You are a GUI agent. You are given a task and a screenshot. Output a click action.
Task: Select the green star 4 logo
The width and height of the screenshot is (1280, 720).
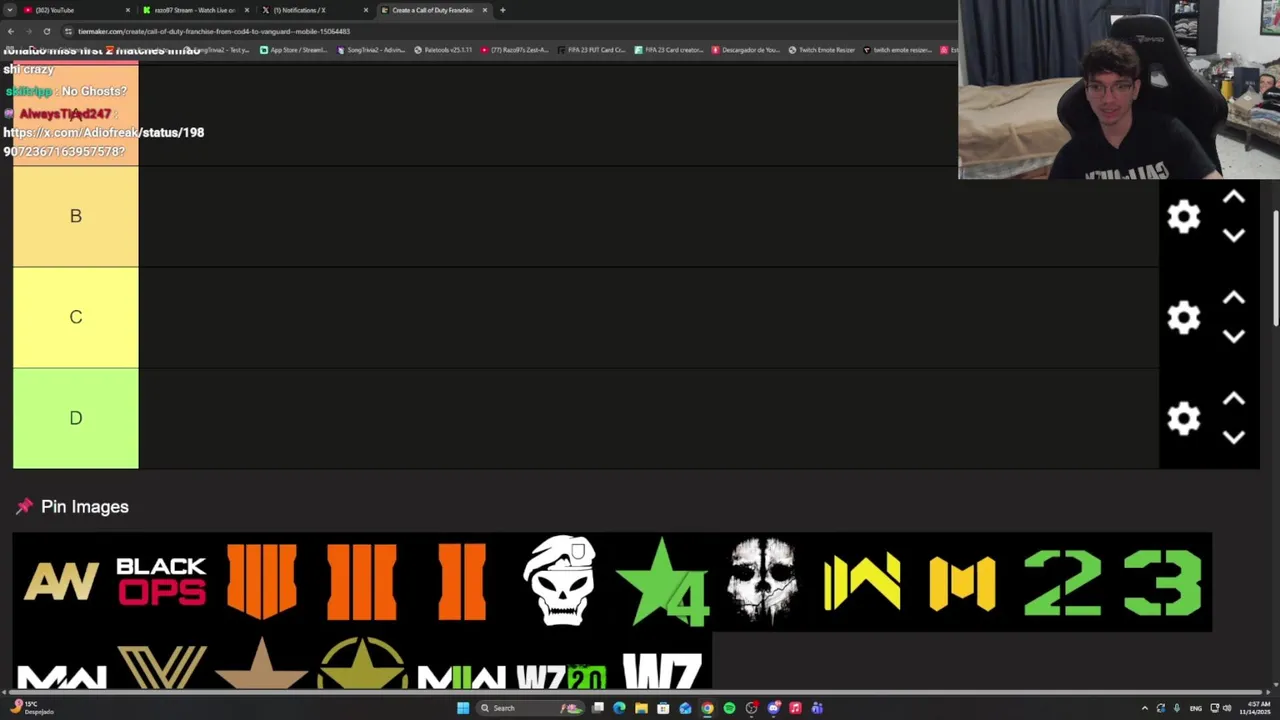(x=662, y=582)
